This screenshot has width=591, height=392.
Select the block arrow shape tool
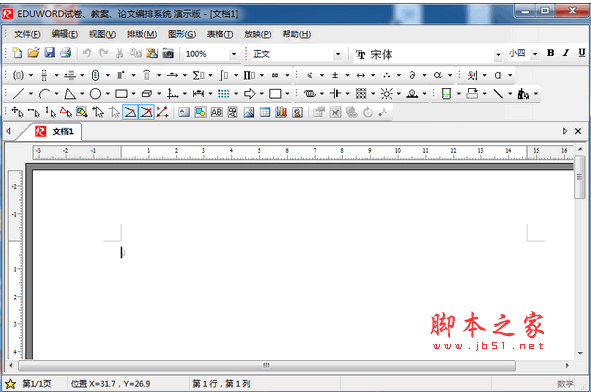[250, 93]
